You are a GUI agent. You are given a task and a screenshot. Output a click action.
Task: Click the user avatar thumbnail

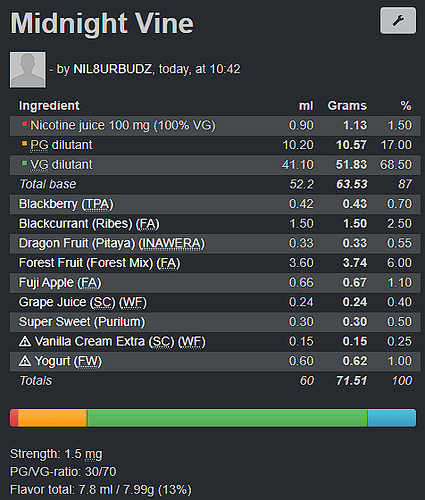[28, 70]
